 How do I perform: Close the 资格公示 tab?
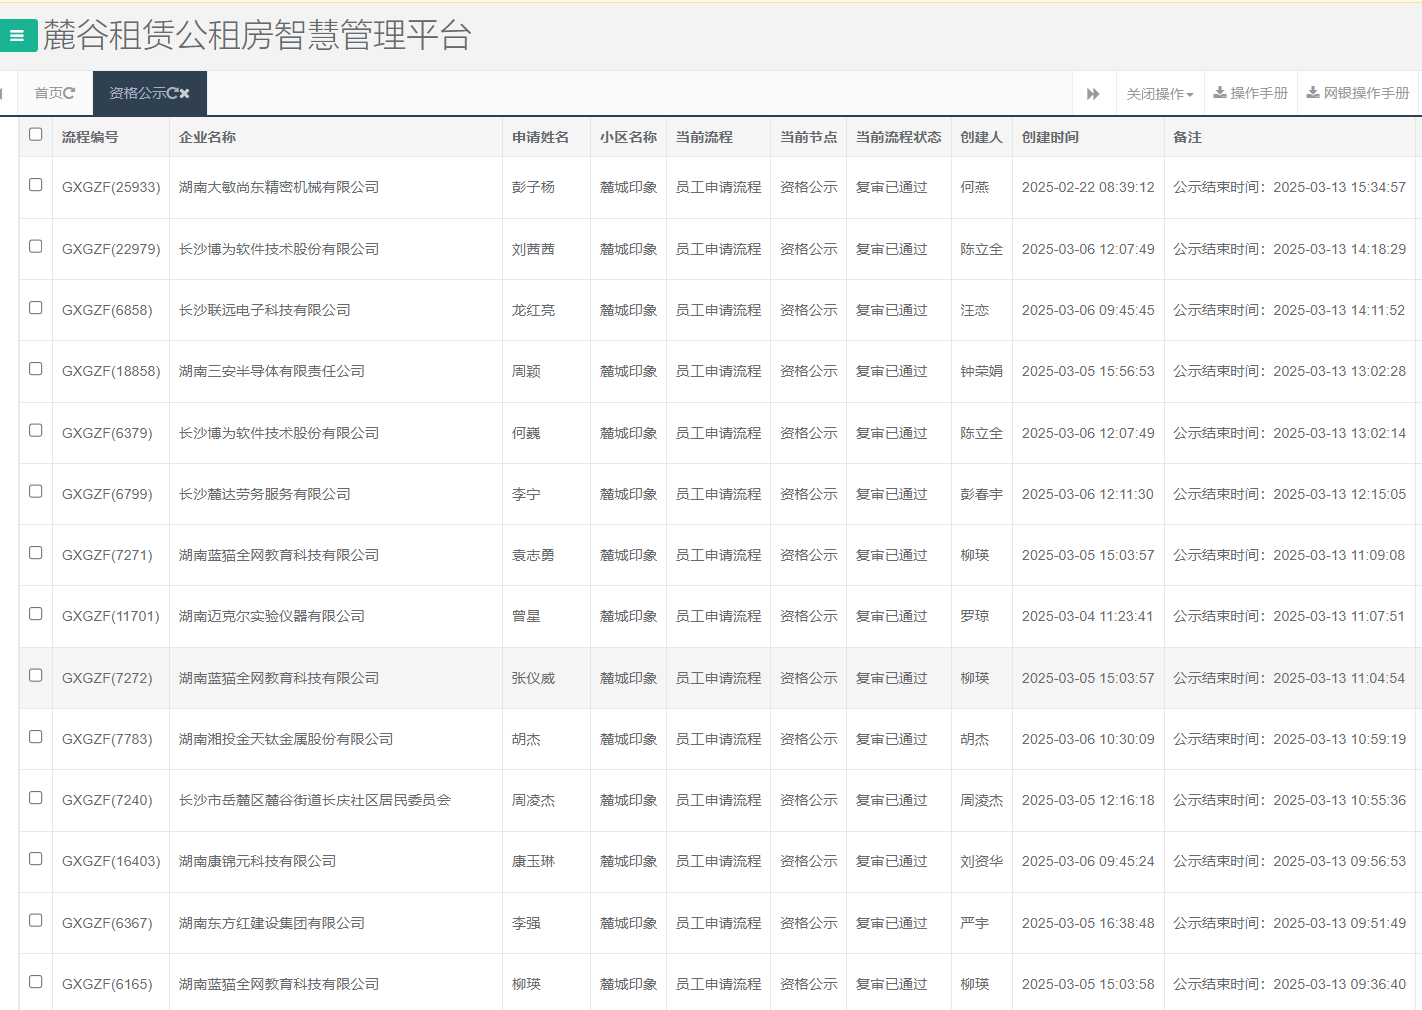(186, 92)
